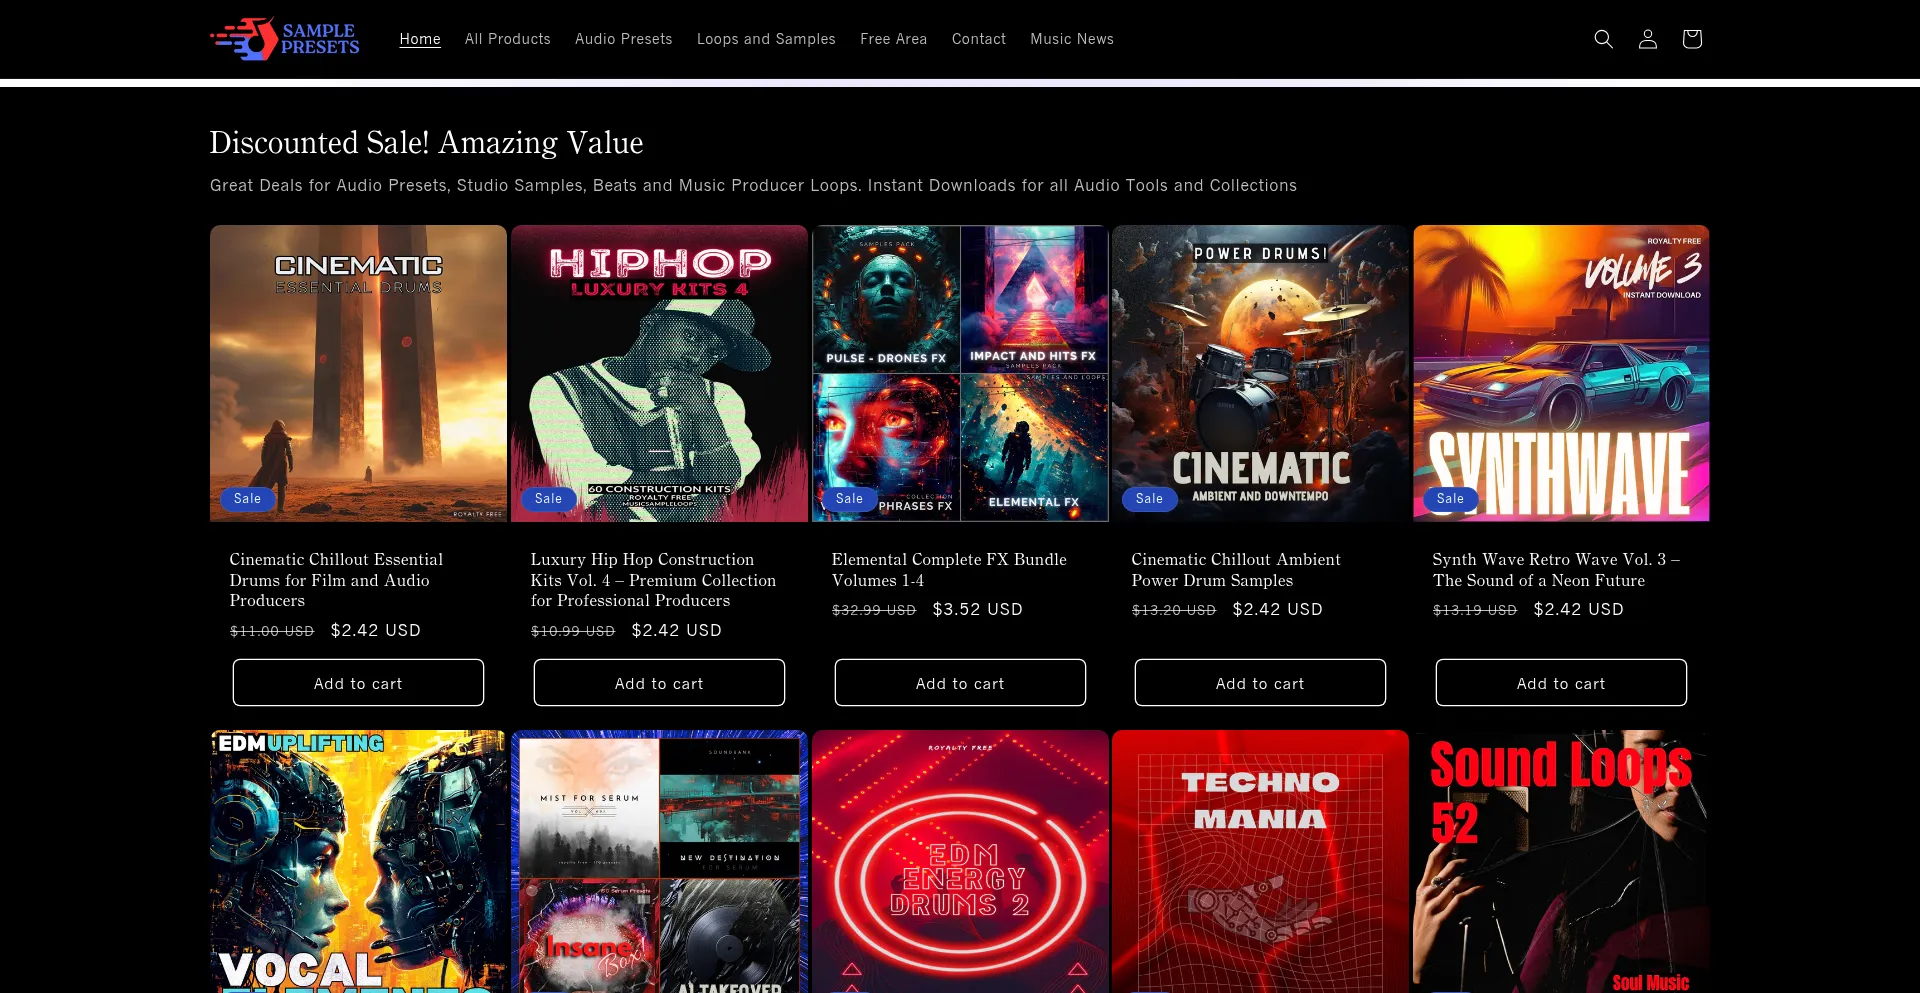Click the Cinematic Essential Drums cover image

tap(358, 373)
